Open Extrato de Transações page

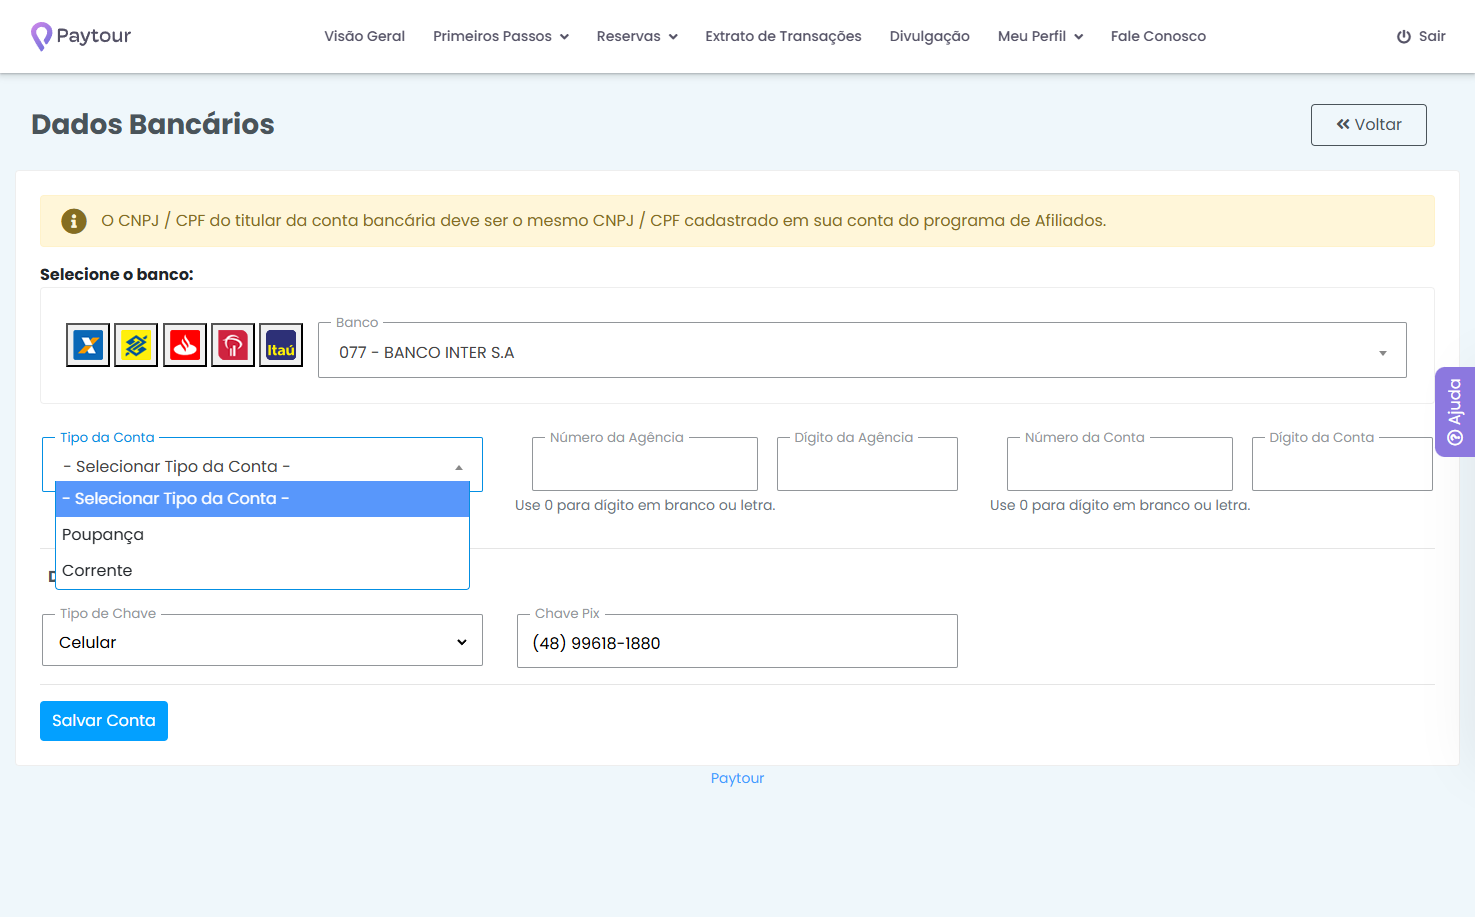783,36
